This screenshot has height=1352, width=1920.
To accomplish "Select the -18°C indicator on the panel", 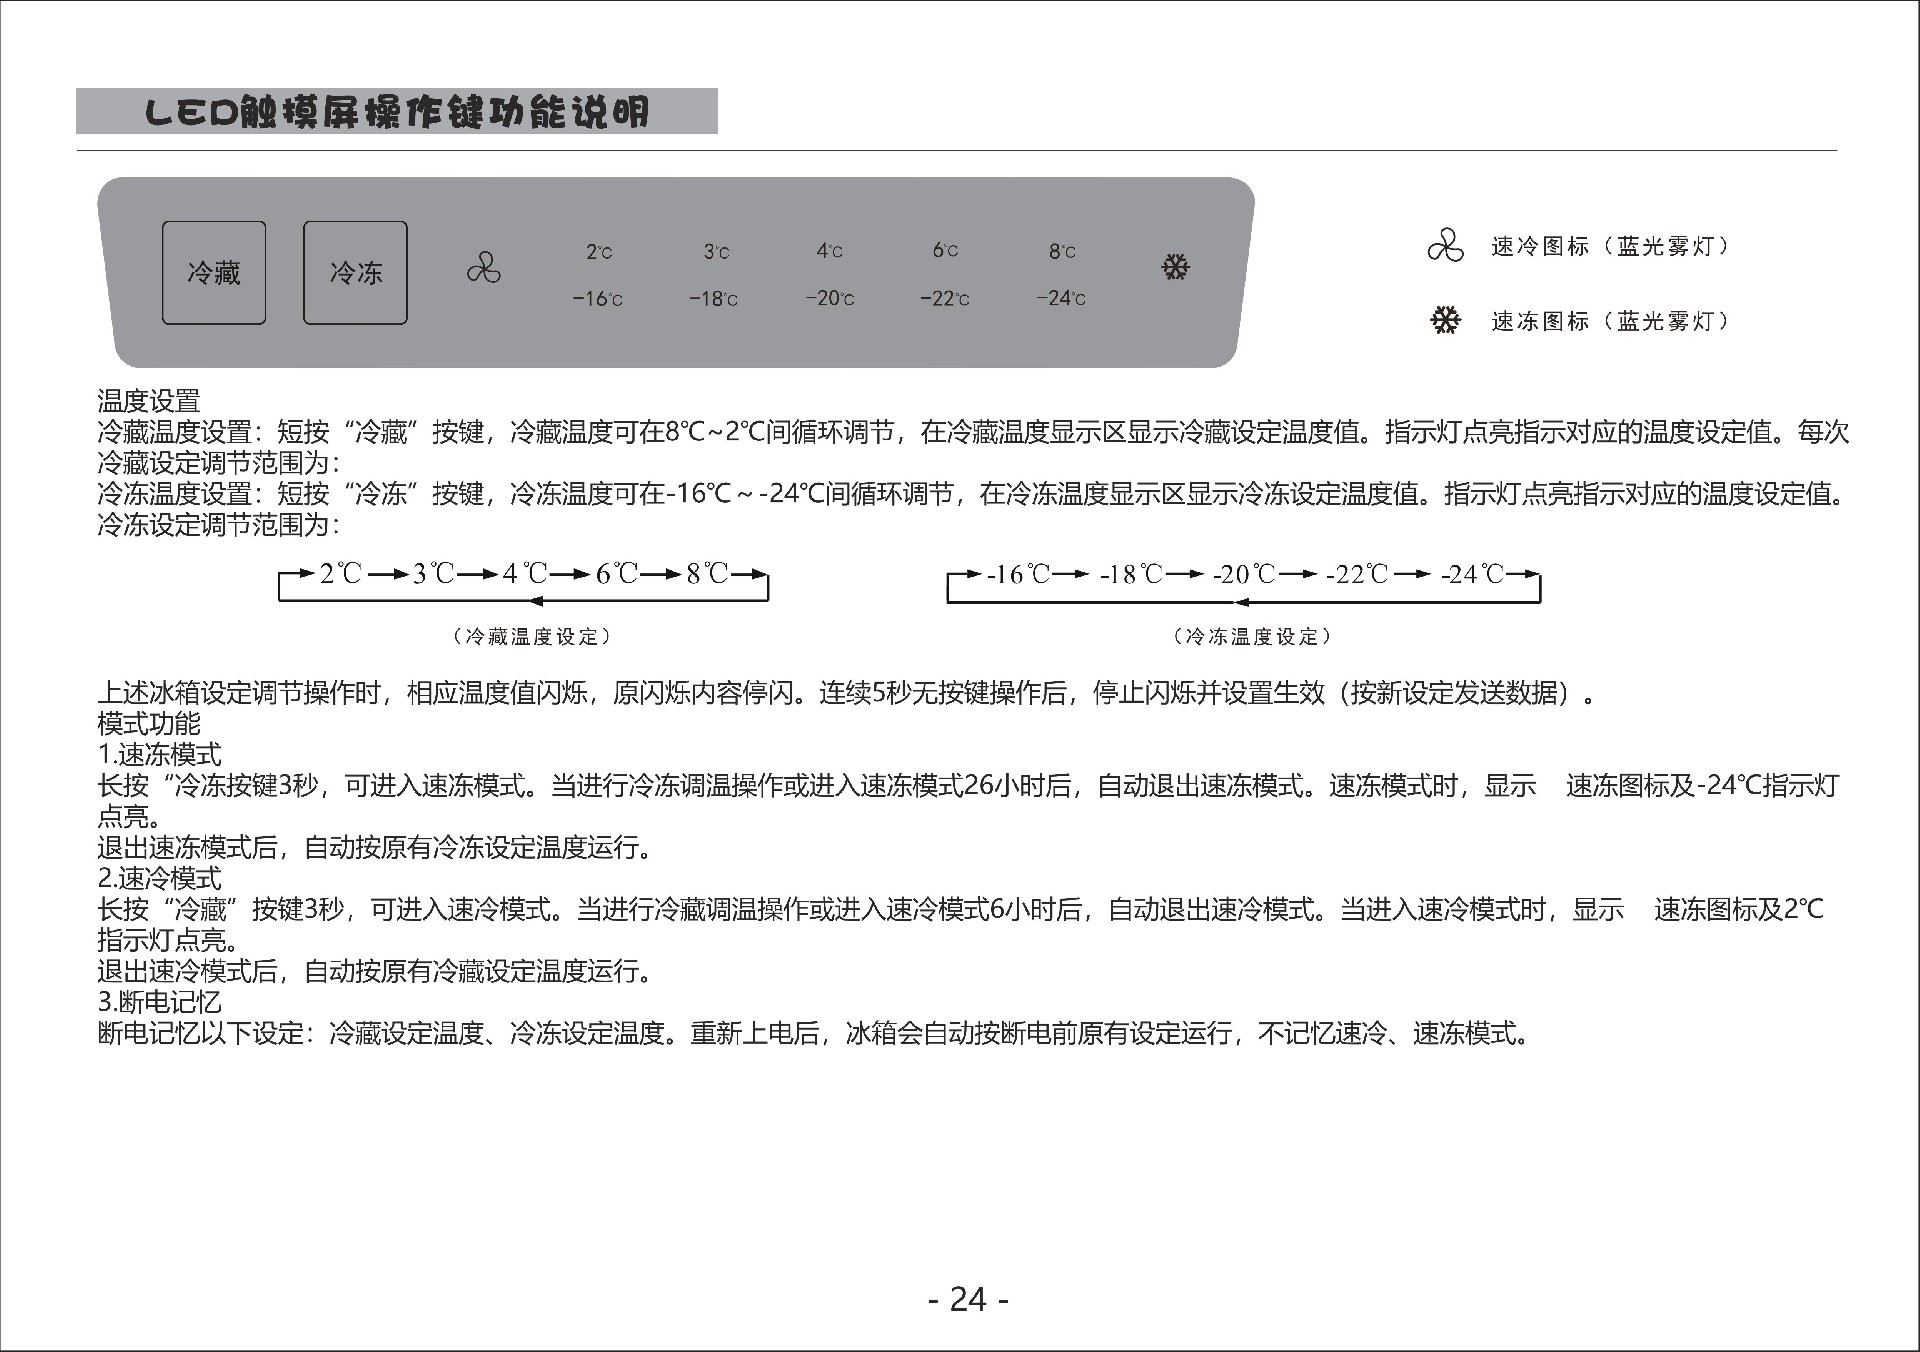I will pos(713,299).
